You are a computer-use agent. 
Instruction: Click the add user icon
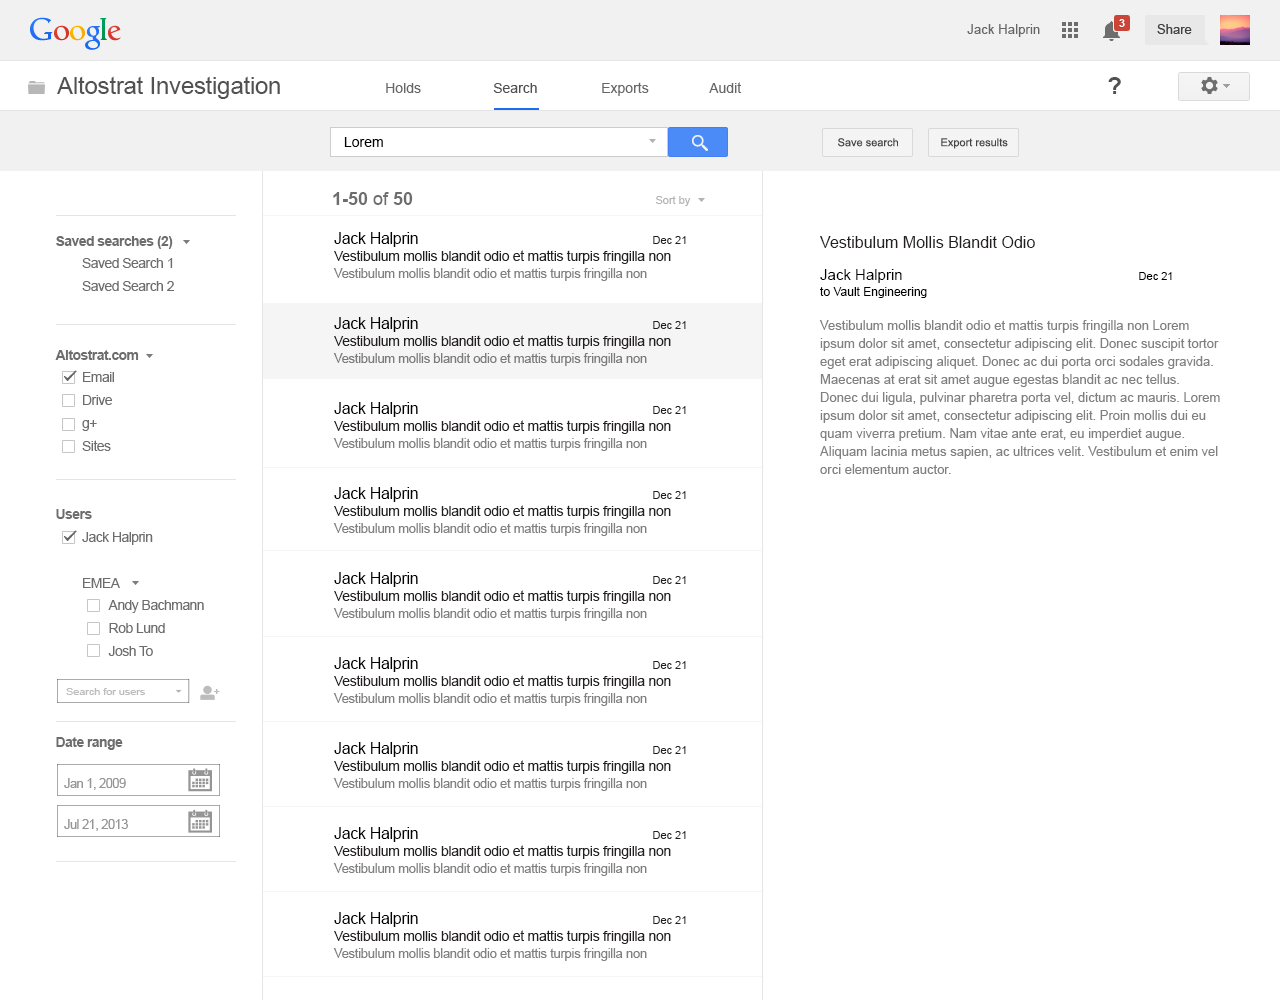coord(209,692)
